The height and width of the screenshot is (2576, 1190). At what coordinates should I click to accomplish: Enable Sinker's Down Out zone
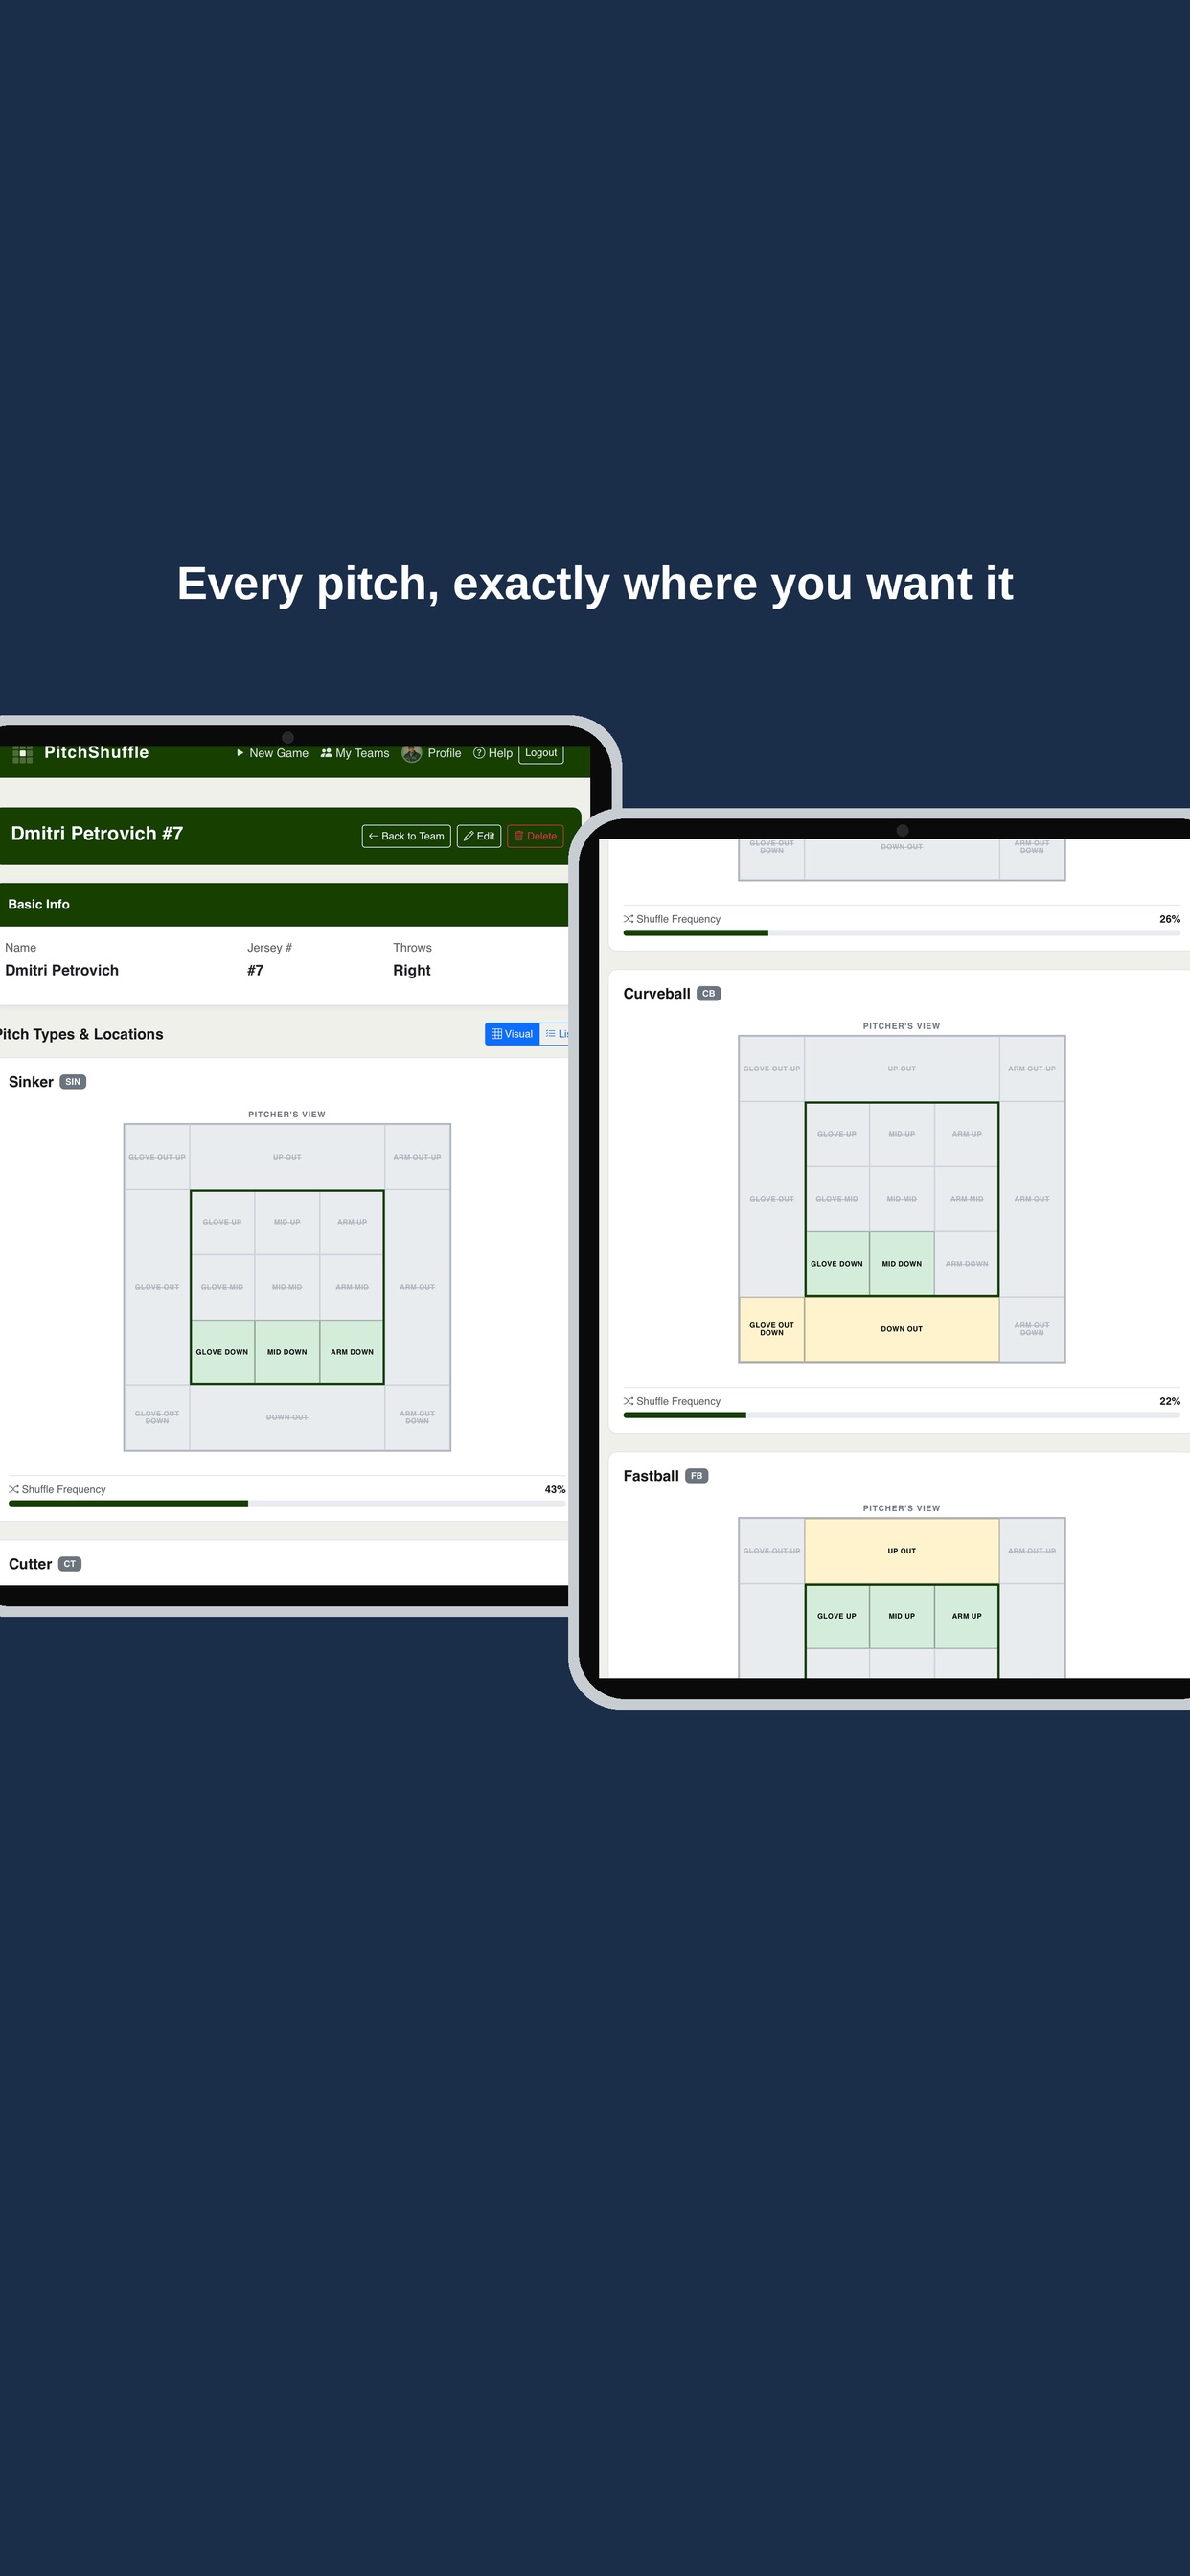287,1417
